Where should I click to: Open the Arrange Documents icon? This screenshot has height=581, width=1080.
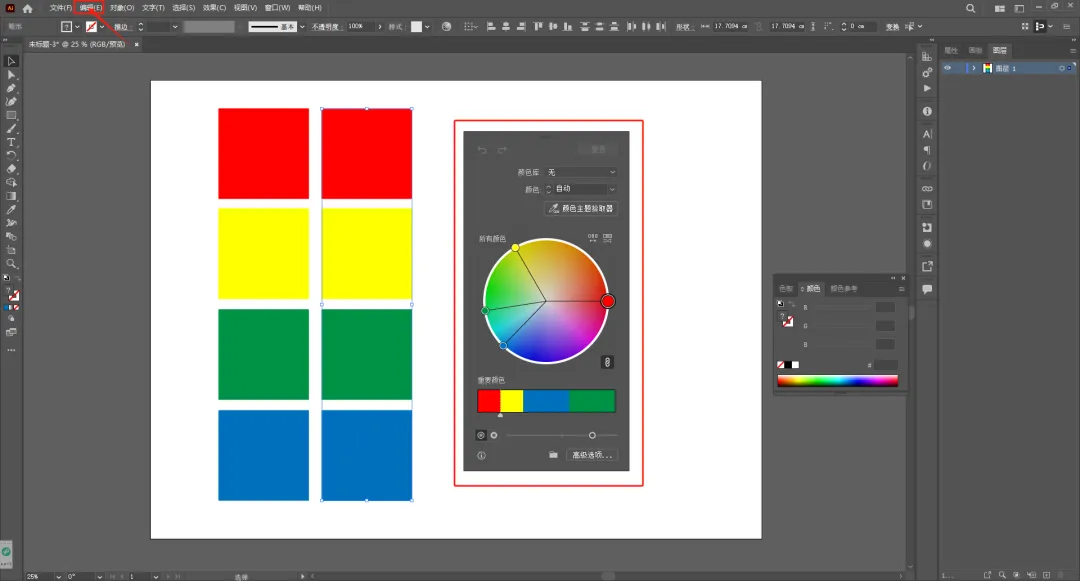(x=999, y=8)
